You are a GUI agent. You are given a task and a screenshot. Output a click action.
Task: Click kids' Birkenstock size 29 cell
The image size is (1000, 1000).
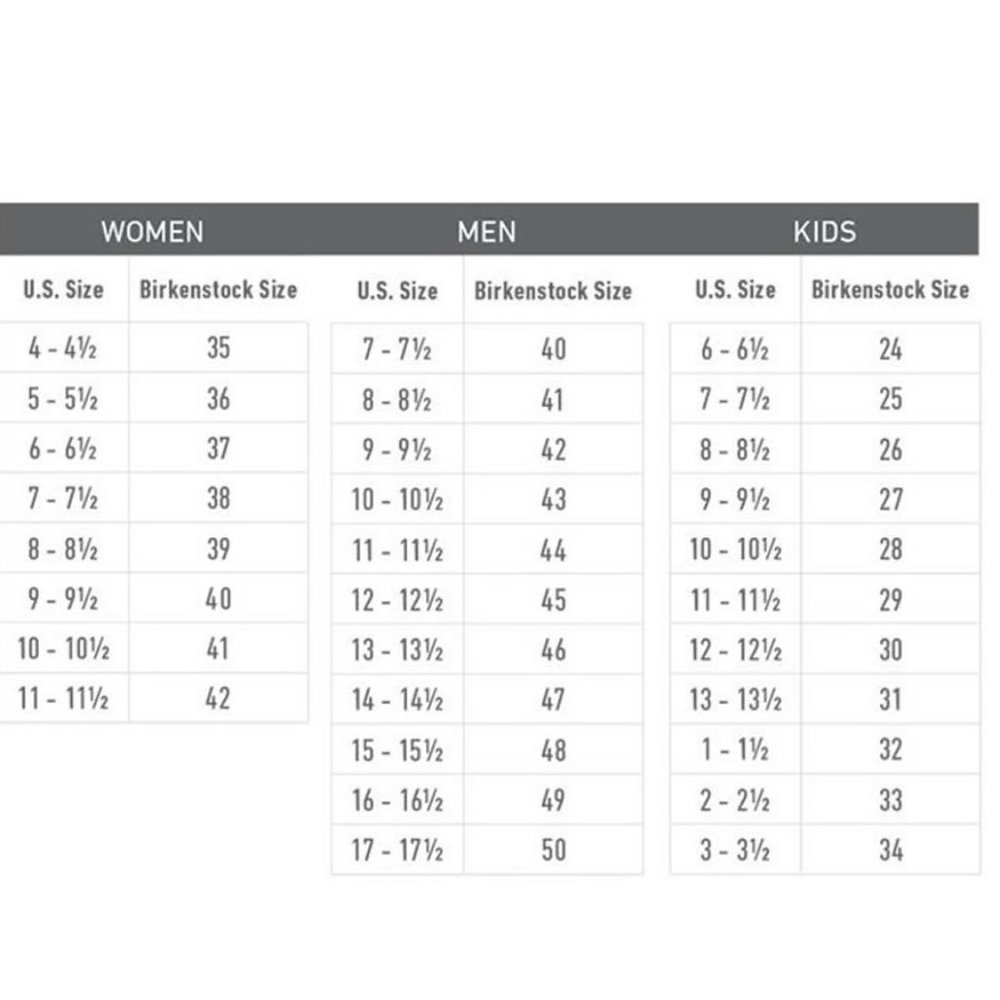coord(890,599)
